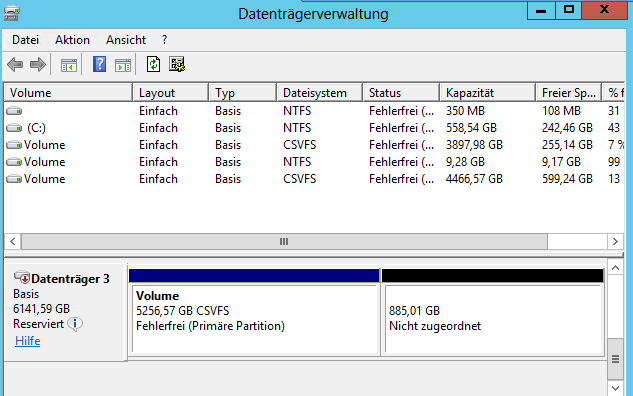633x396 pixels.
Task: Close the Datenträgerverwaltung window
Action: 604,10
